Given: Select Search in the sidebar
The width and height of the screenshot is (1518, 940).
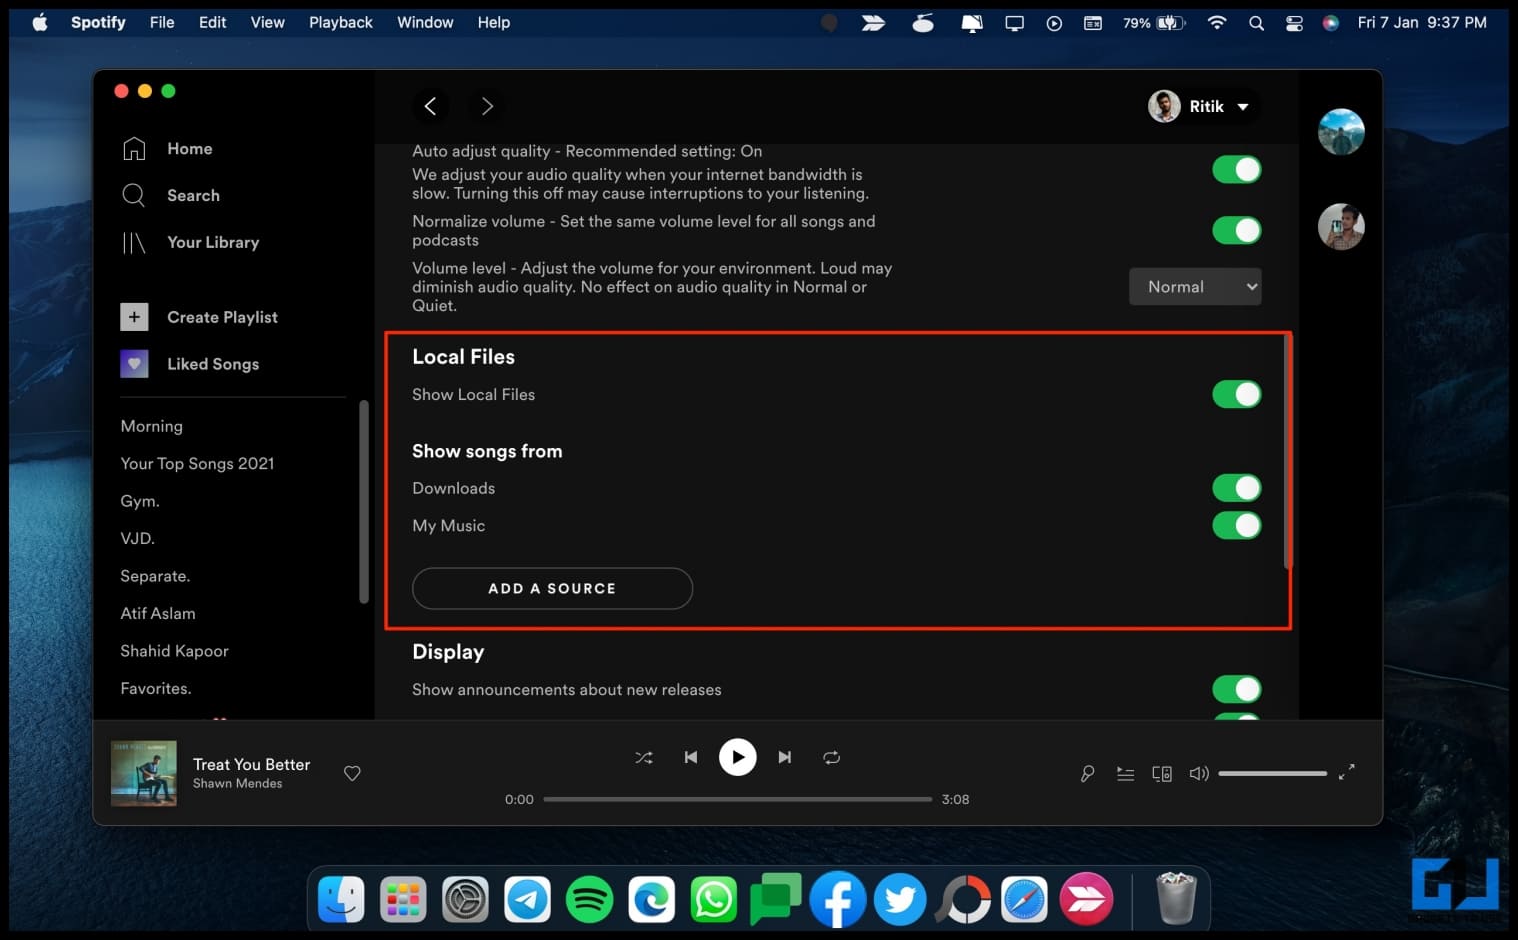Looking at the screenshot, I should (x=193, y=195).
